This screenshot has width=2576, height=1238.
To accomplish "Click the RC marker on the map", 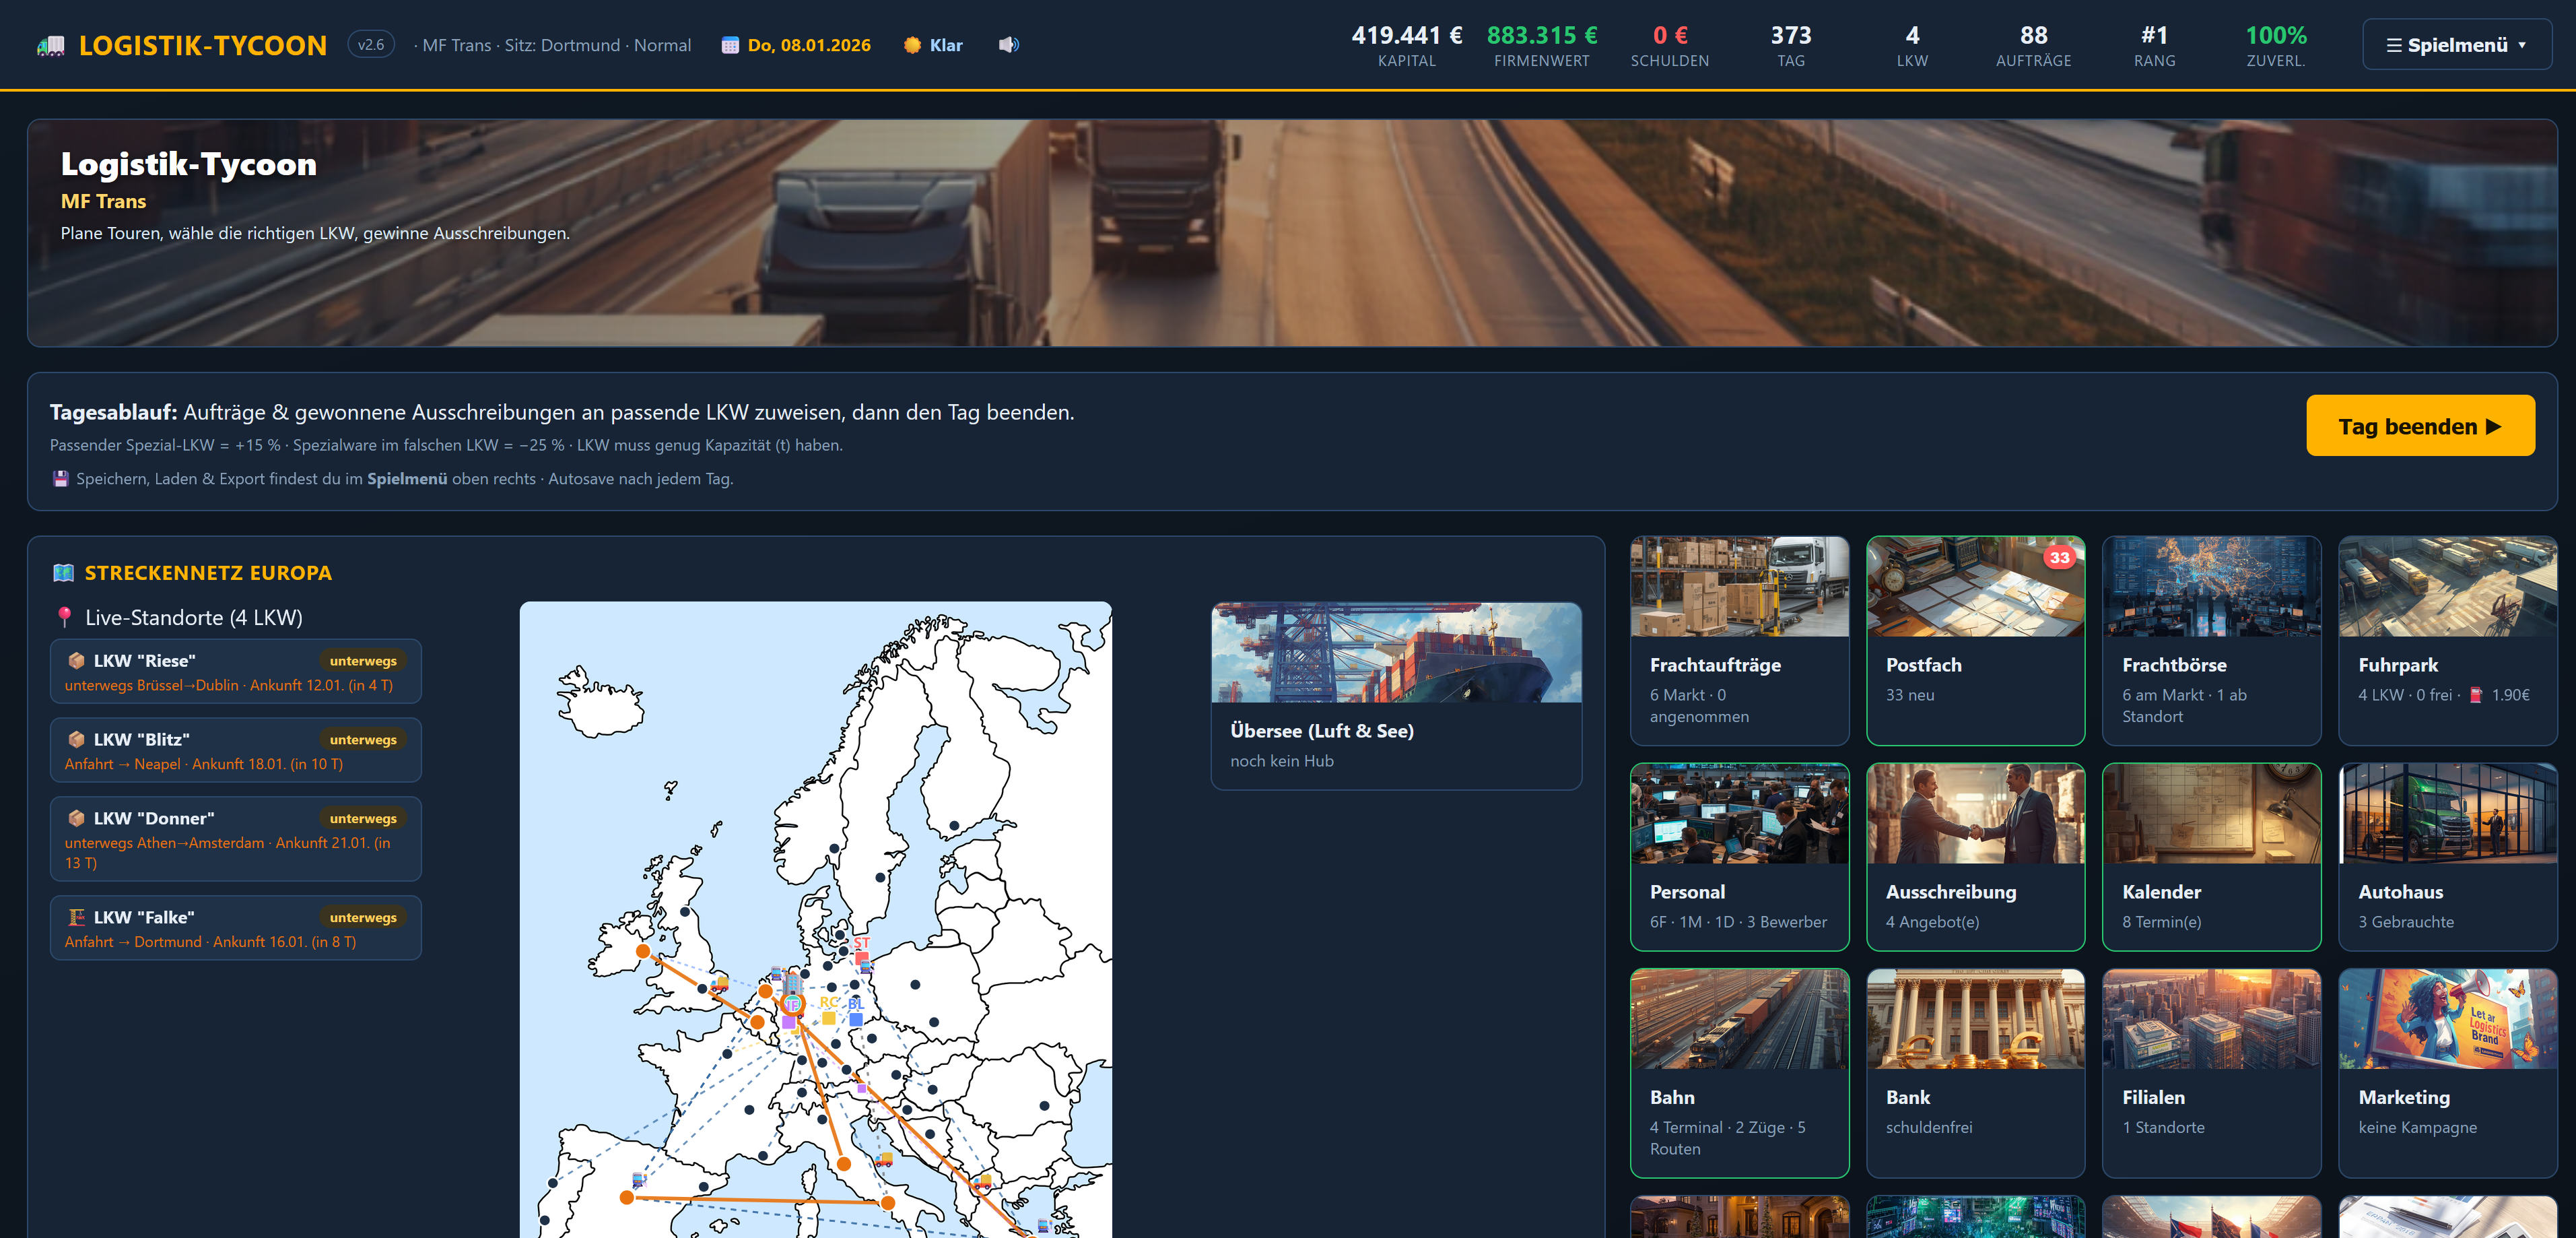I will 829,1010.
